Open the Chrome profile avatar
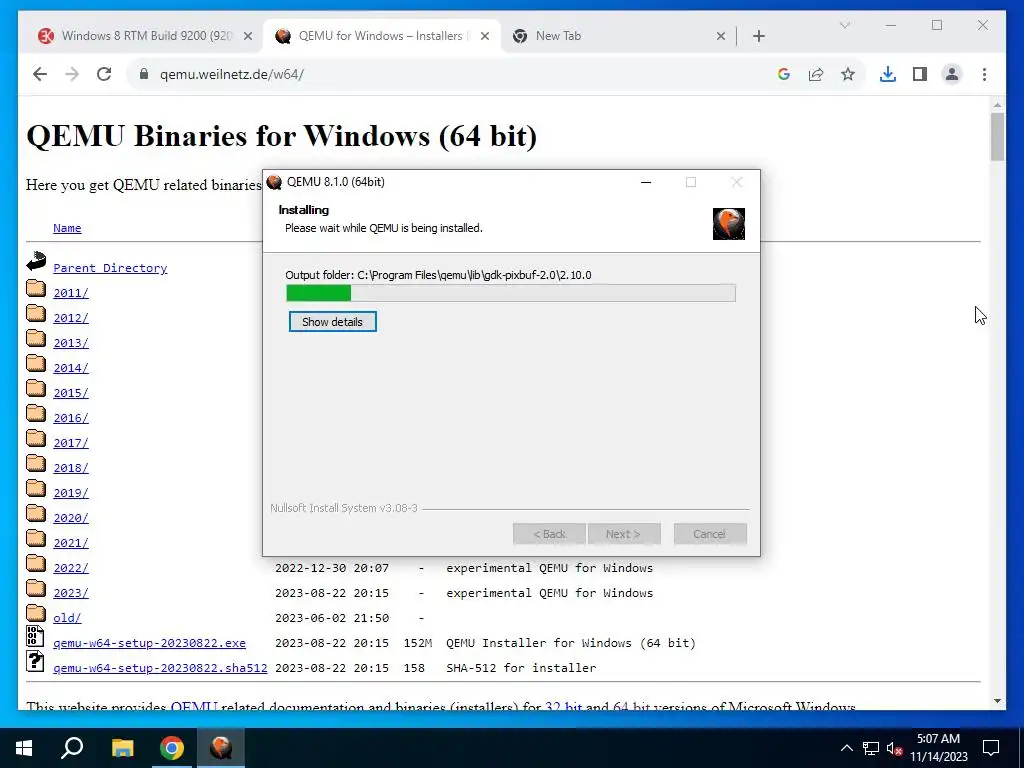Viewport: 1024px width, 768px height. 952,74
